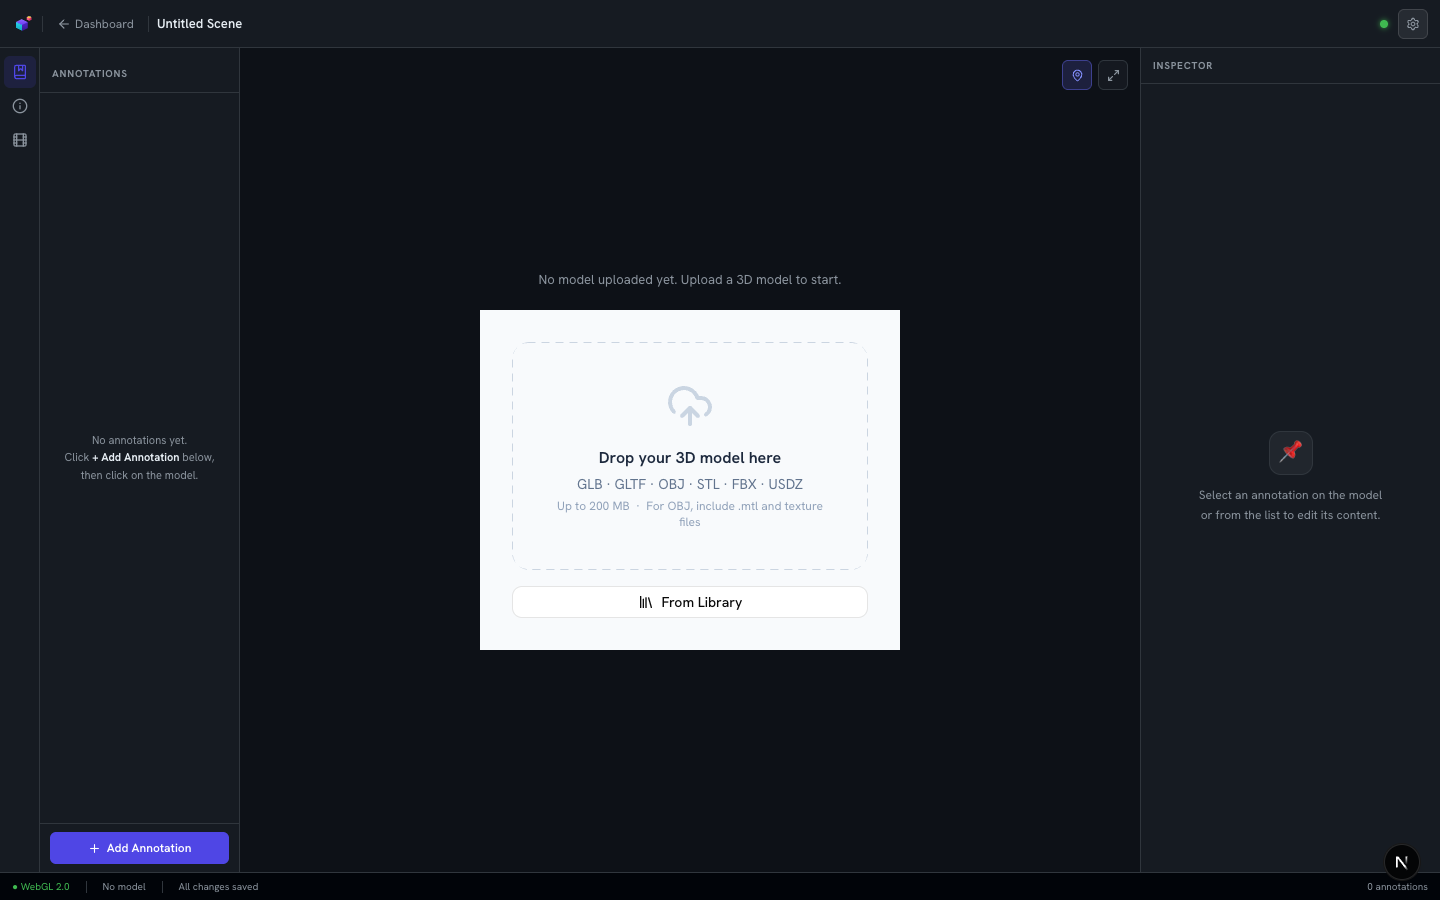1440x900 pixels.
Task: Click the red pushpin icon in Inspector
Action: (x=1291, y=452)
